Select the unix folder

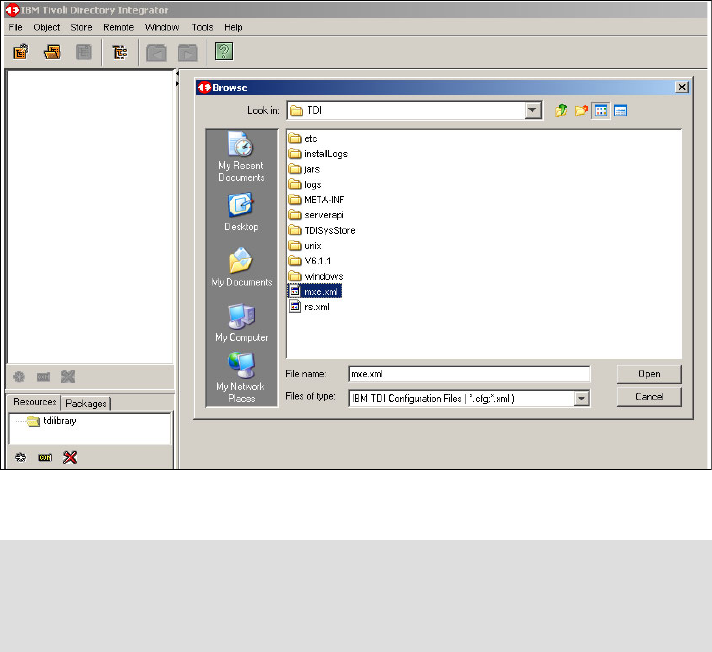click(305, 246)
